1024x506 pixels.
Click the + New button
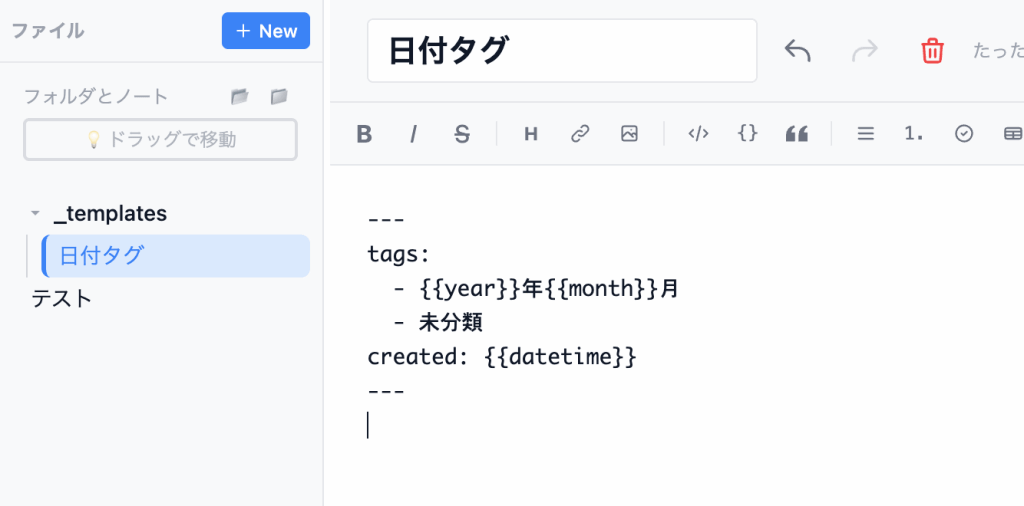266,31
